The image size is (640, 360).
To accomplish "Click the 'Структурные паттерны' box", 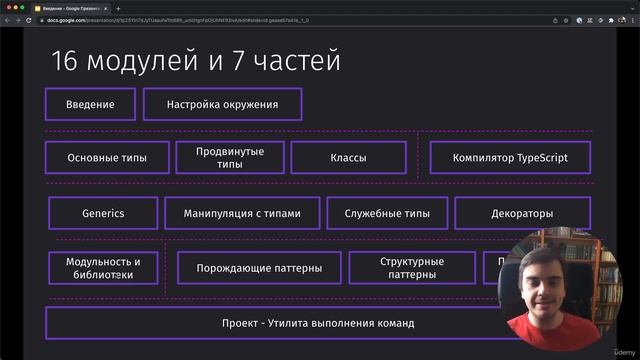I will click(412, 268).
